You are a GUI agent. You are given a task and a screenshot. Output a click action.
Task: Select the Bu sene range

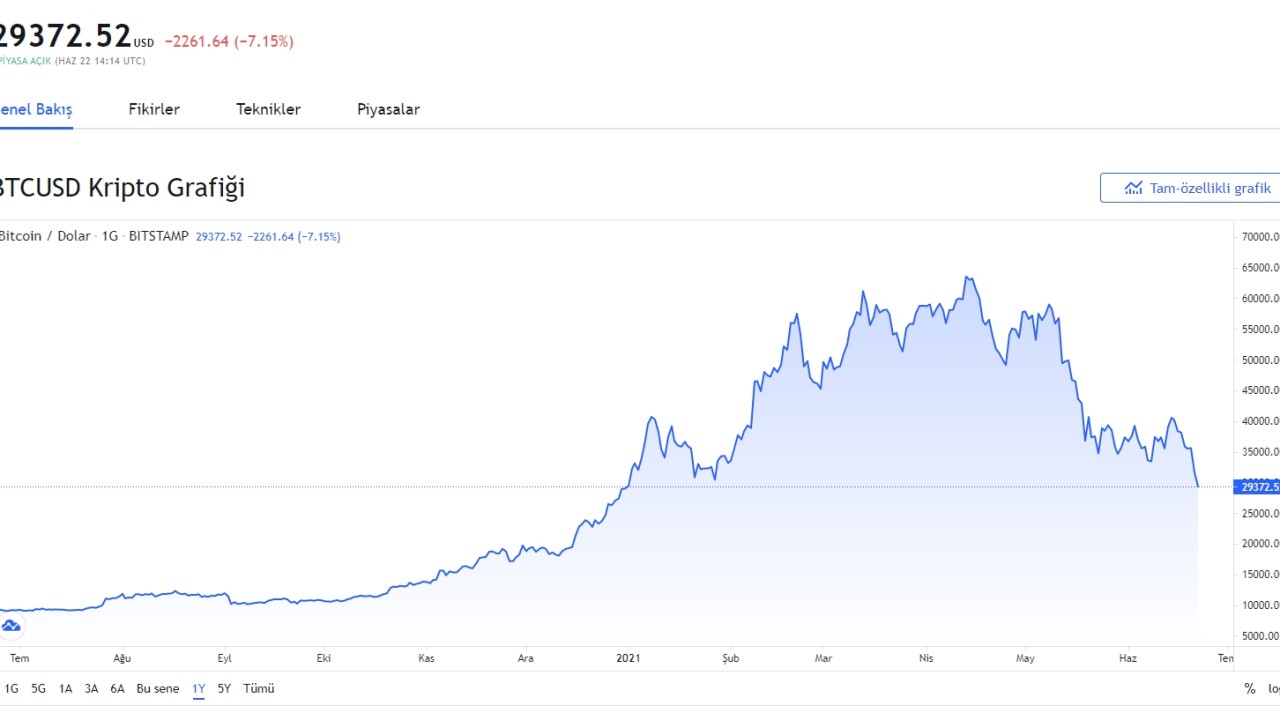(158, 689)
